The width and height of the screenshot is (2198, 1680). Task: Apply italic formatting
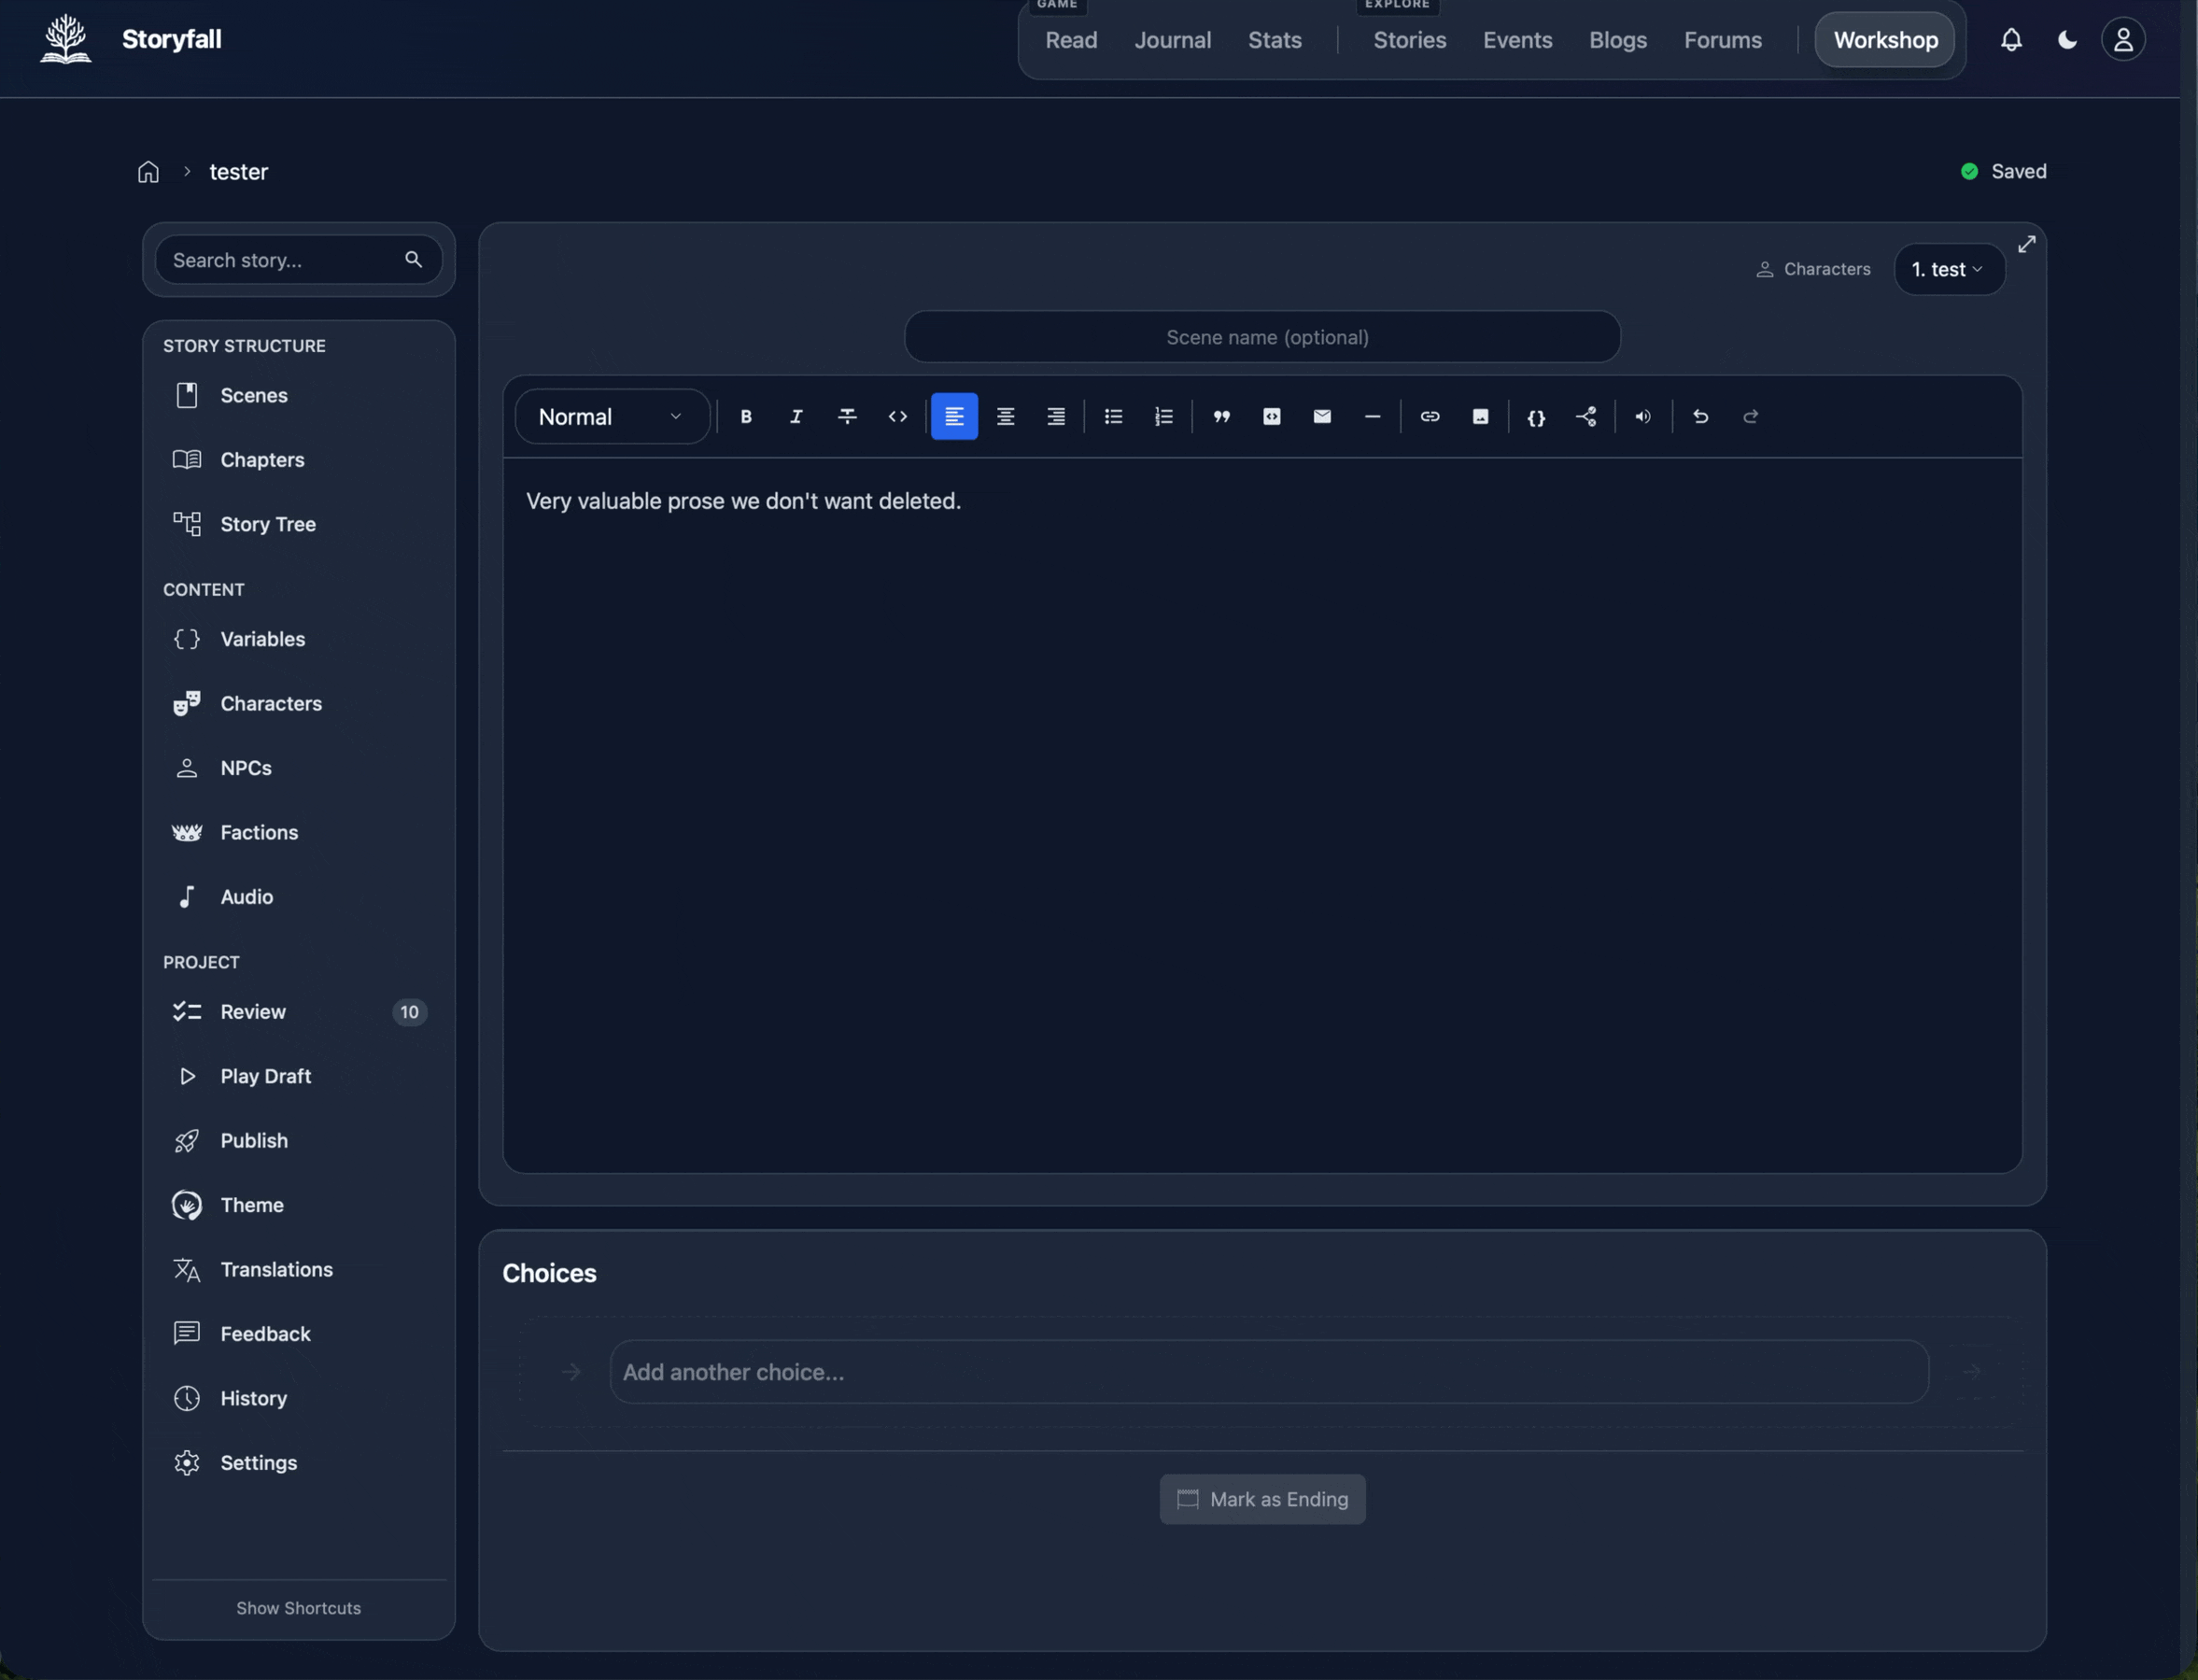pyautogui.click(x=796, y=417)
